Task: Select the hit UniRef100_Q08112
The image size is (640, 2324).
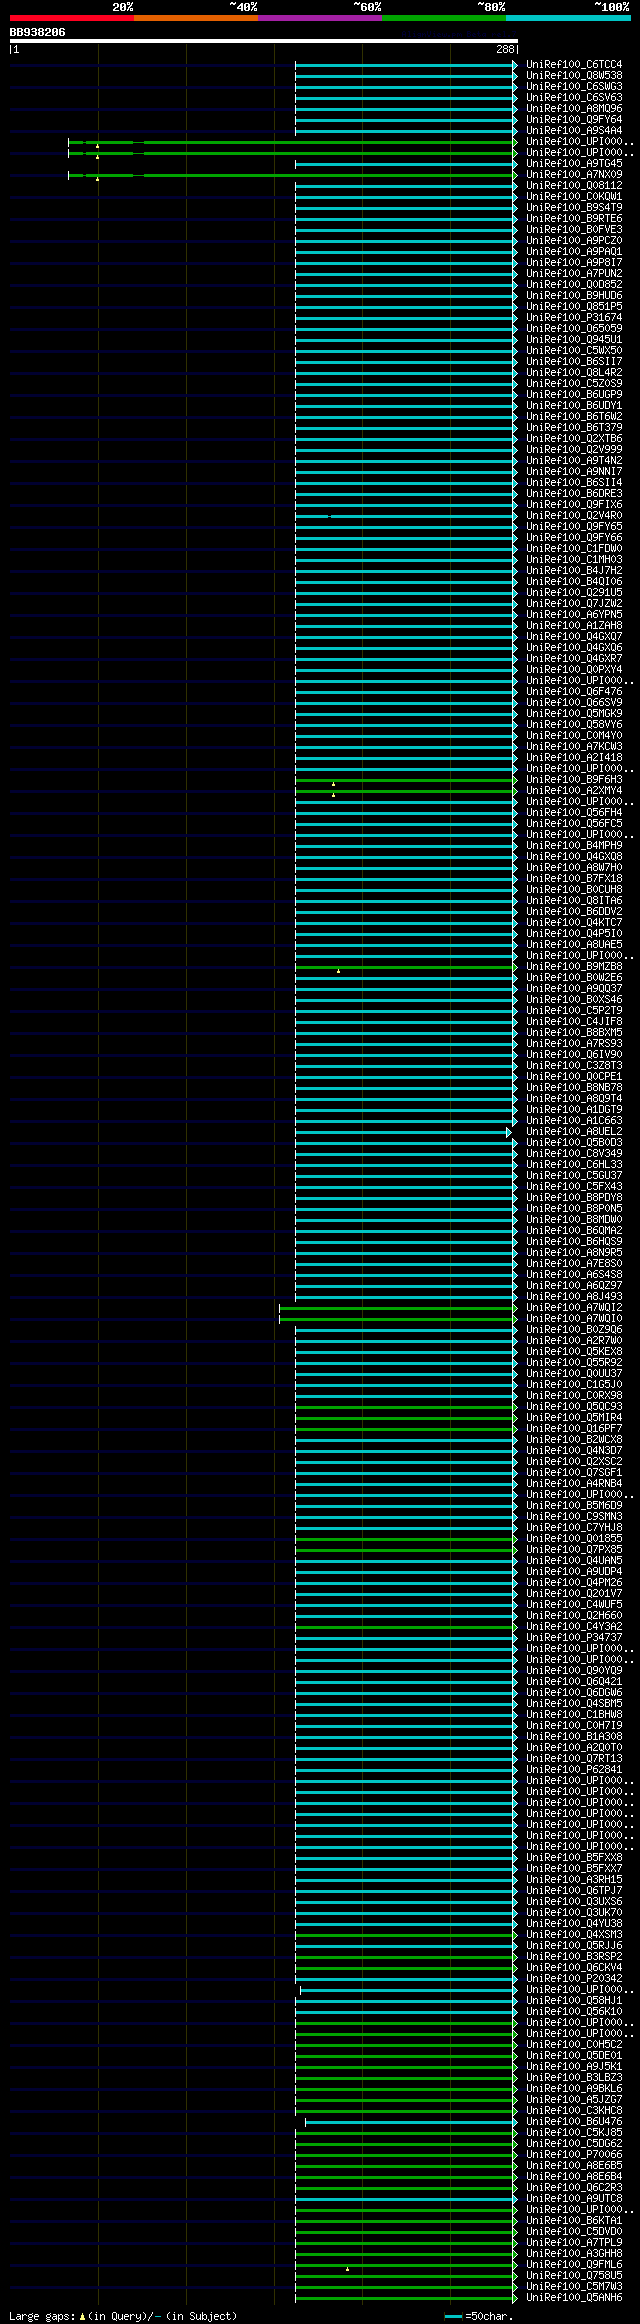Action: coord(574,186)
